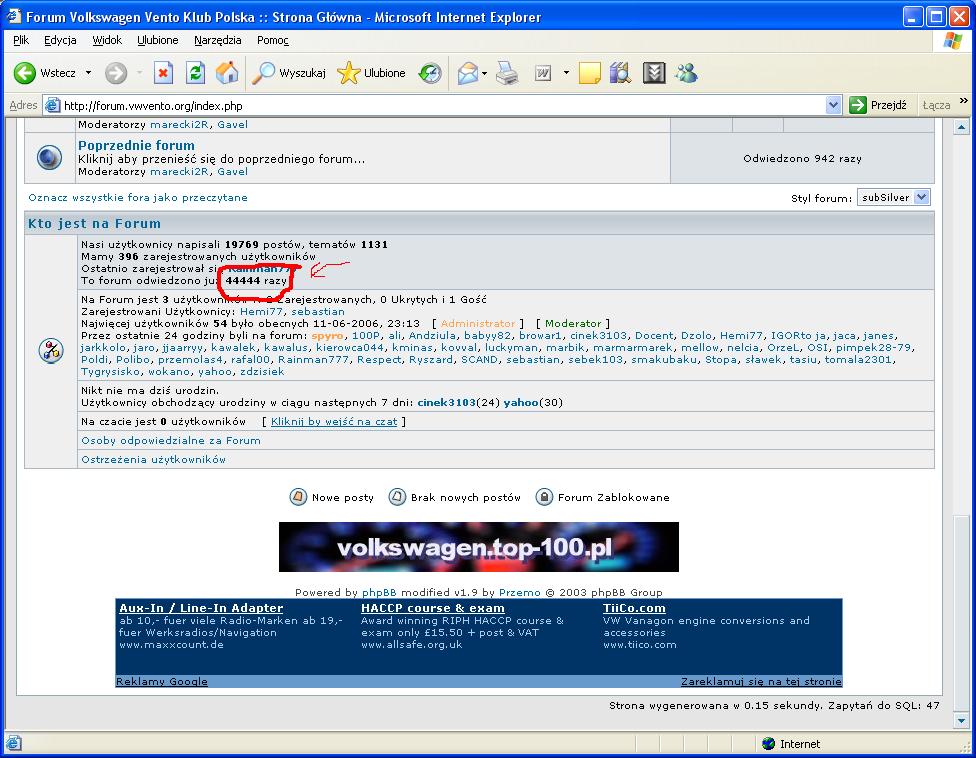Open browsing history clock icon
The image size is (976, 758).
429,73
